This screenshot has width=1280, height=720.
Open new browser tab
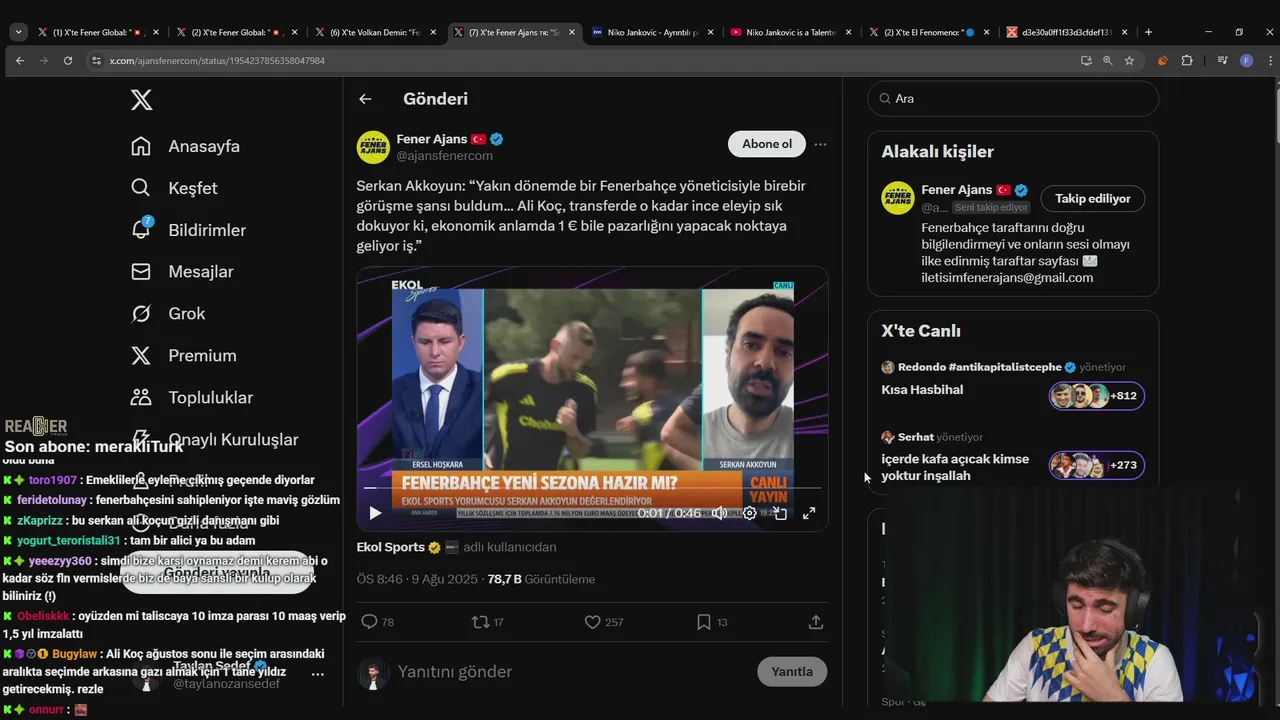tap(1148, 32)
